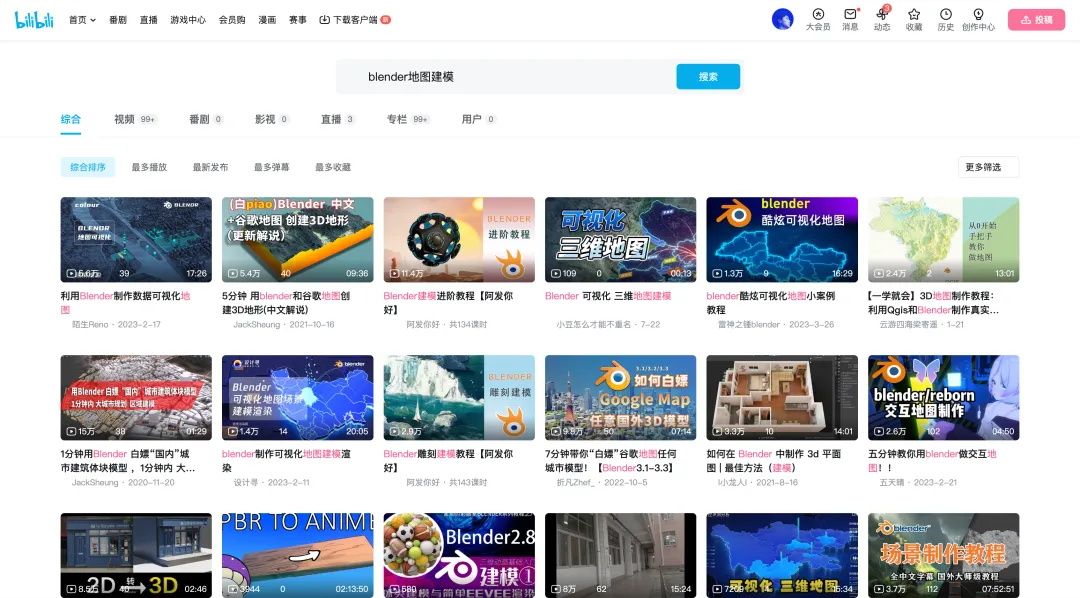Open the 番剧 nav menu item
Screen dimensions: 1080x598
tap(118, 20)
